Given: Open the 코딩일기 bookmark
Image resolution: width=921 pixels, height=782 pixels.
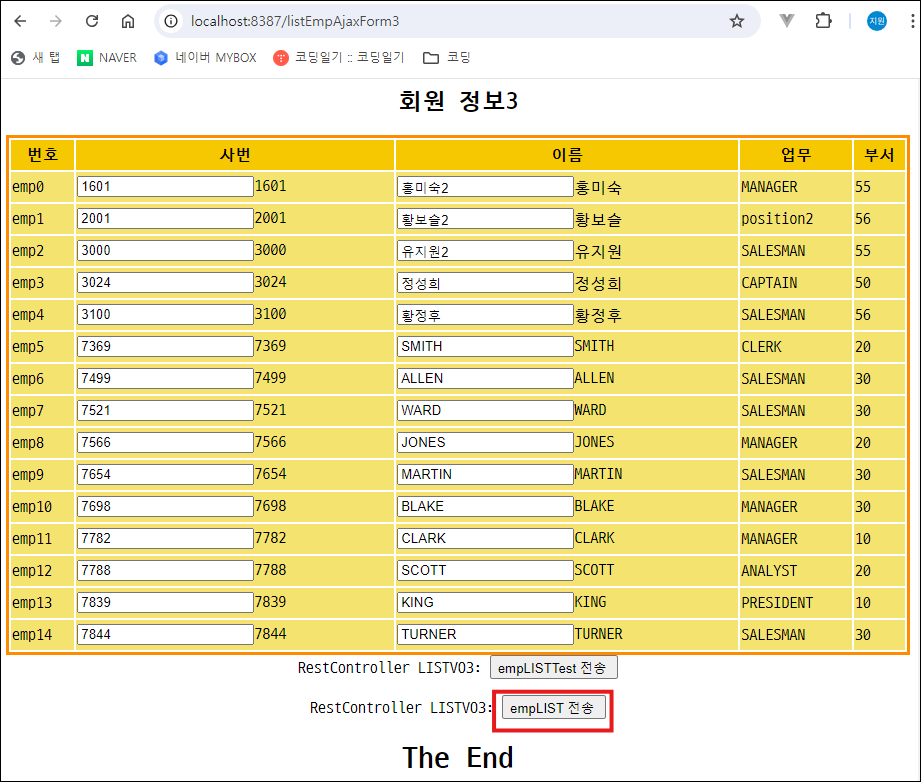Looking at the screenshot, I should 339,58.
